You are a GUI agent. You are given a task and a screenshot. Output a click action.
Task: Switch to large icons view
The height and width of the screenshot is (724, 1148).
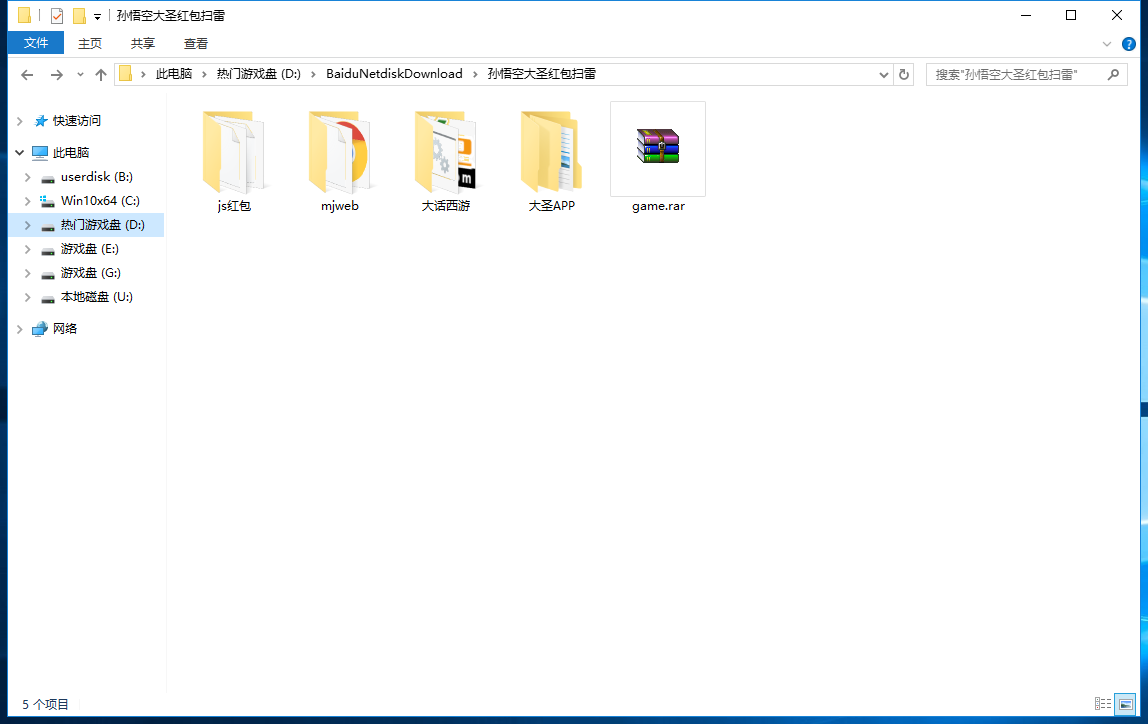(1125, 704)
